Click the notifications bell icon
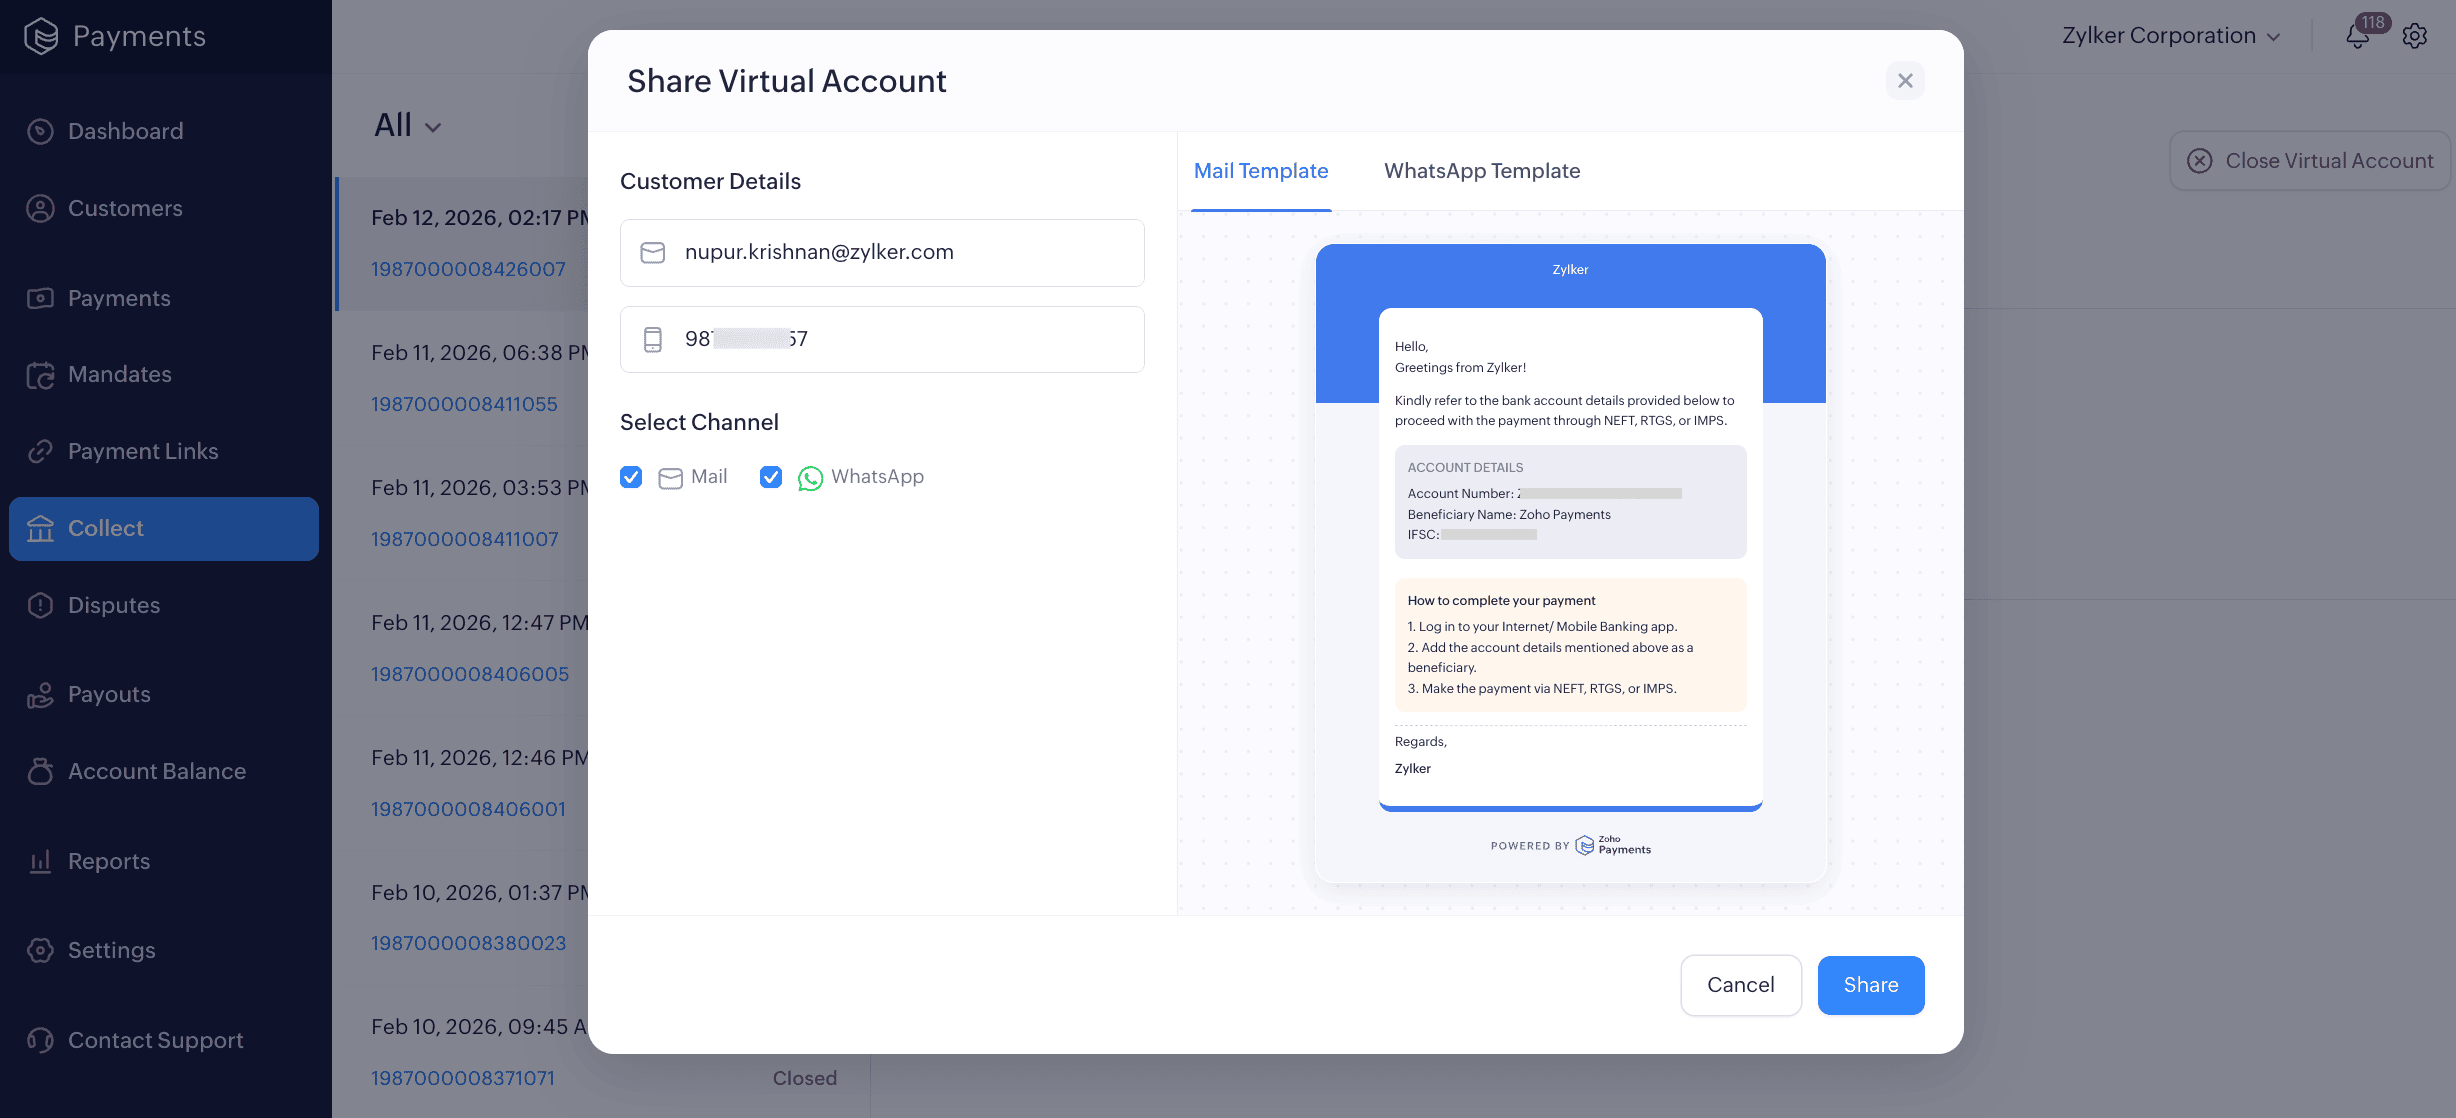Image resolution: width=2456 pixels, height=1118 pixels. 2357,37
